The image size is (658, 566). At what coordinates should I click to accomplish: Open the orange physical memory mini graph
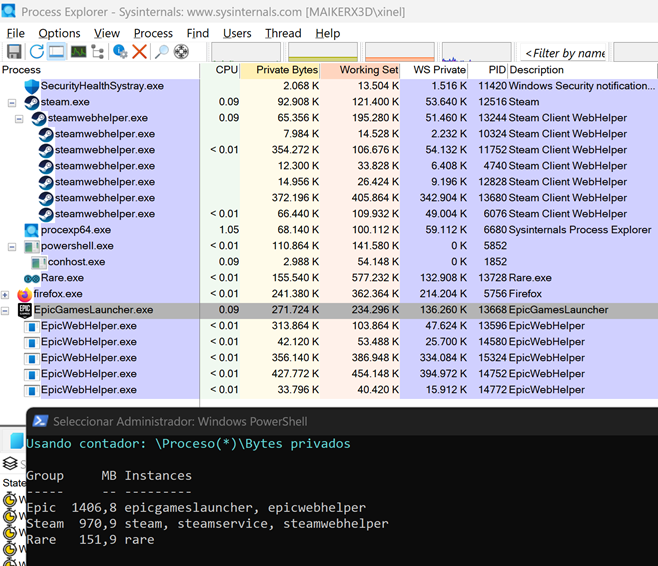pyautogui.click(x=400, y=52)
